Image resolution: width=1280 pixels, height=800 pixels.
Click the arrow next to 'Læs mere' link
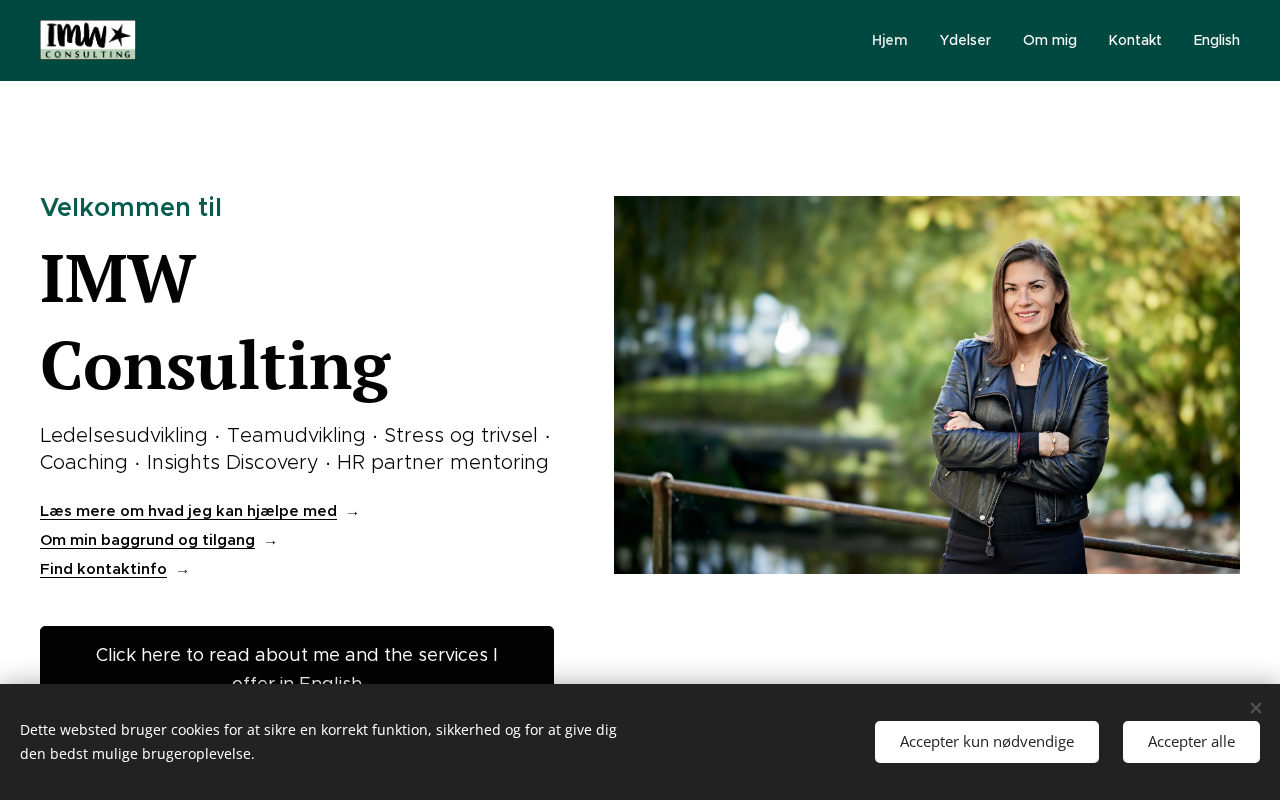[x=353, y=513]
